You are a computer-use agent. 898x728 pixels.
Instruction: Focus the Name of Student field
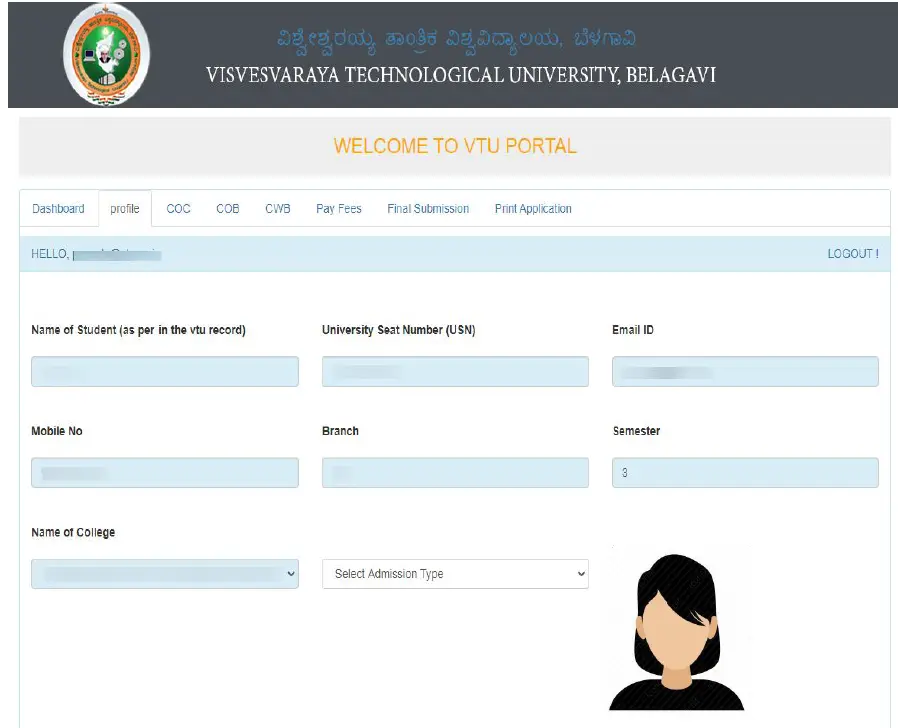(x=165, y=372)
